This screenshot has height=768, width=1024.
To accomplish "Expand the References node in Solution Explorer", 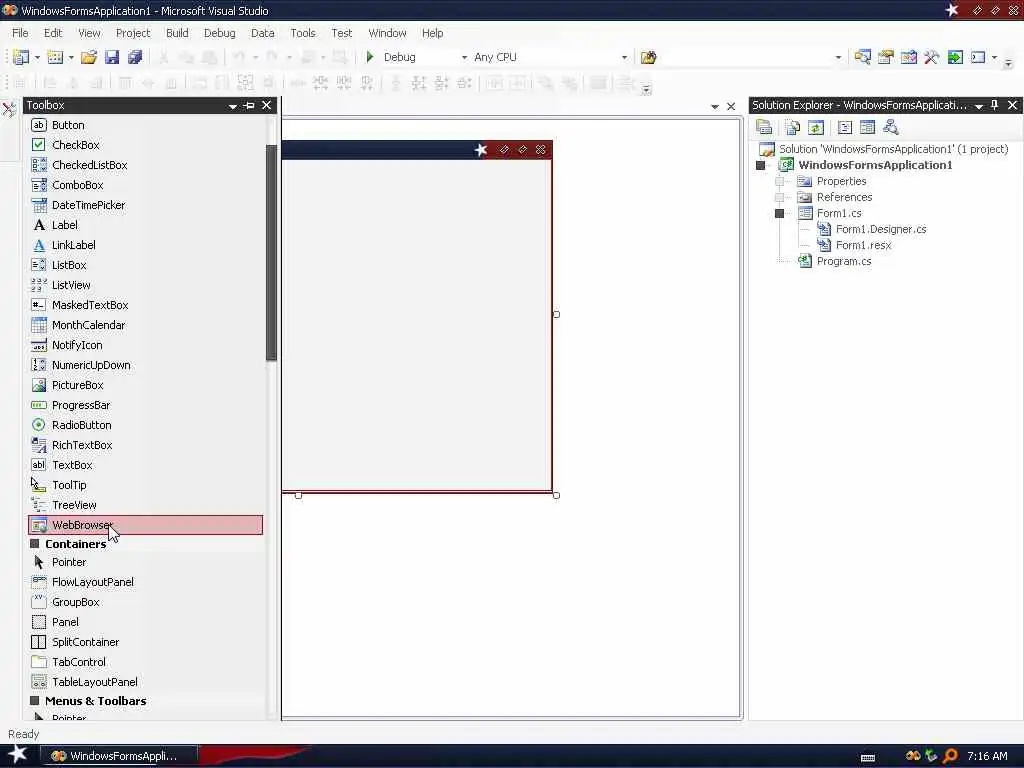I will point(779,197).
